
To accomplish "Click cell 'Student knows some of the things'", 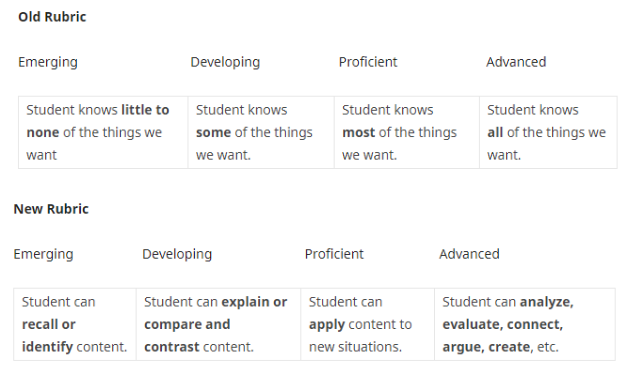I will (x=261, y=132).
